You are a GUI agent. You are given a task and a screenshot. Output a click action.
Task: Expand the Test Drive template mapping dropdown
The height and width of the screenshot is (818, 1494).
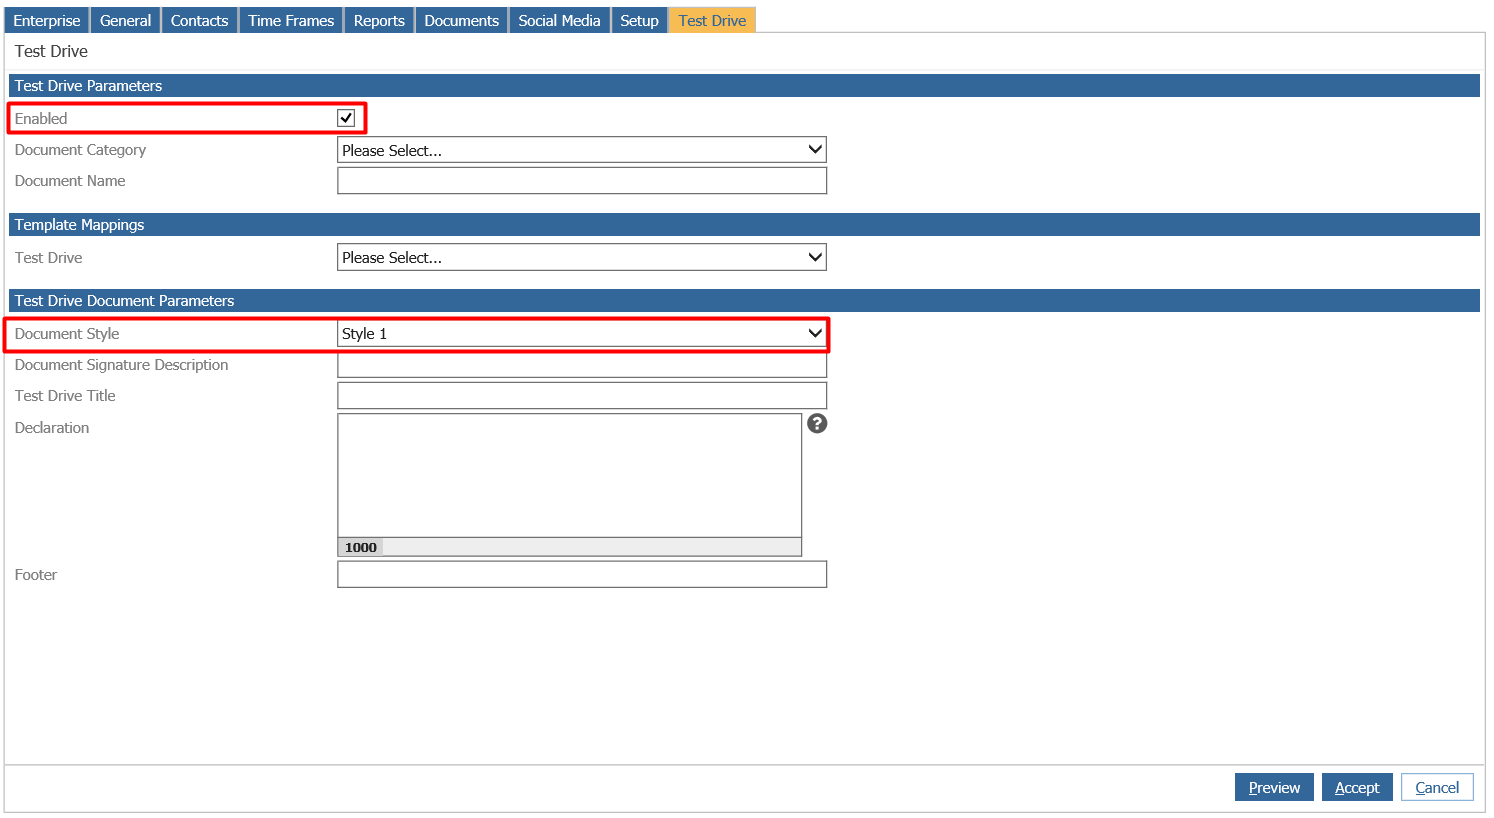coord(581,257)
